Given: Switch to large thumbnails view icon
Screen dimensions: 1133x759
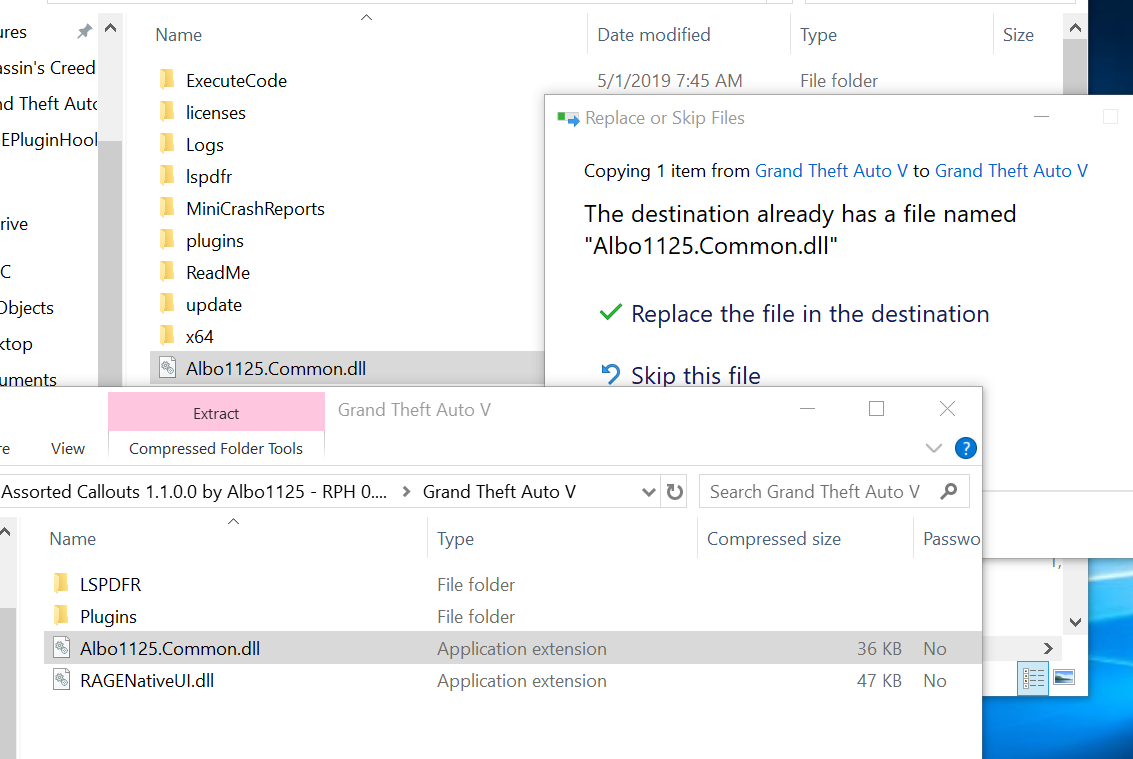Looking at the screenshot, I should (x=1064, y=678).
